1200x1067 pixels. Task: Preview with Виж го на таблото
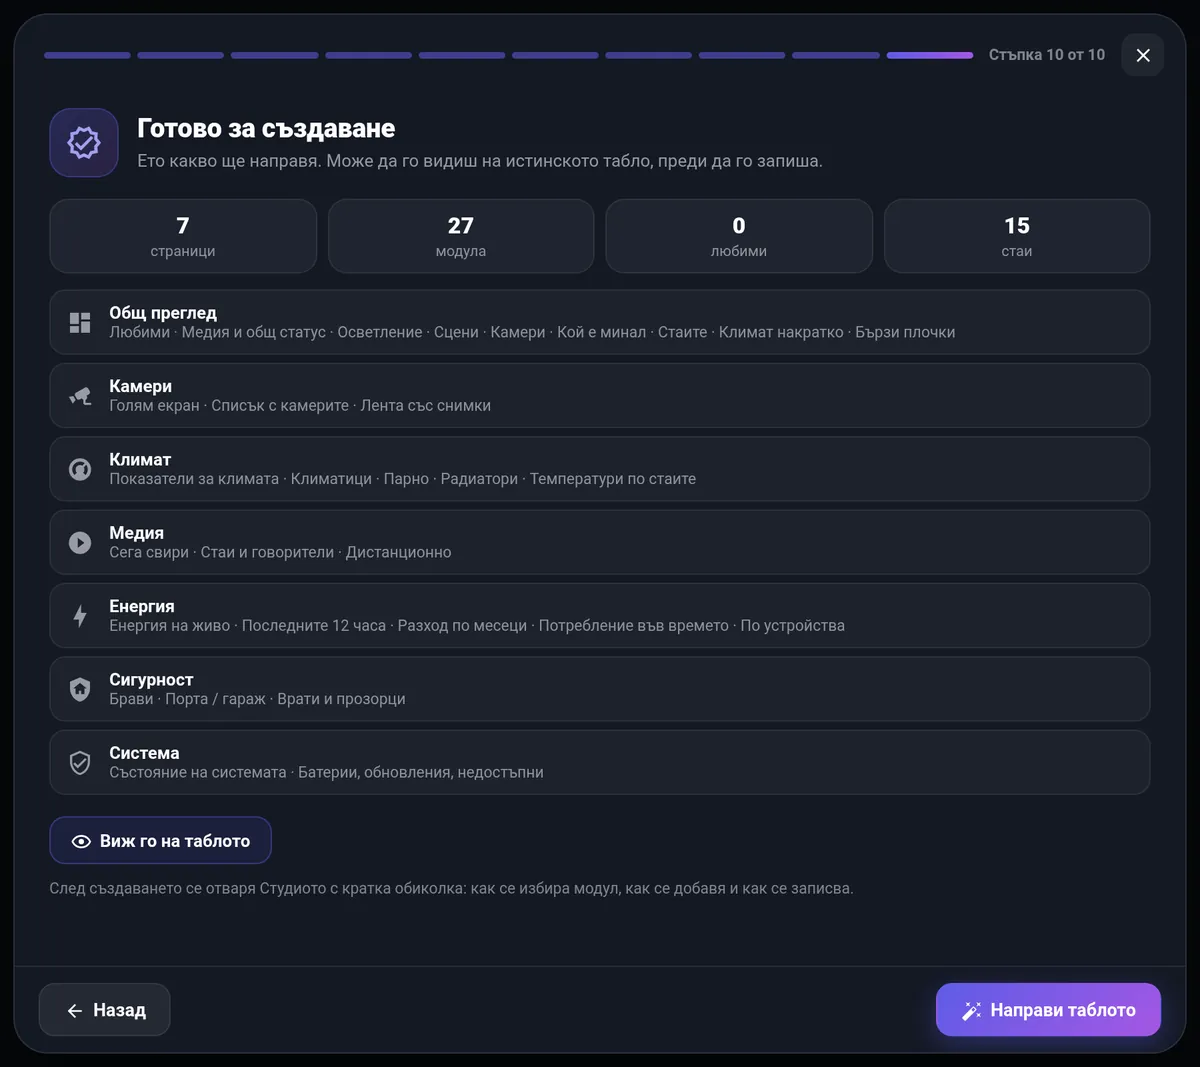pos(160,841)
